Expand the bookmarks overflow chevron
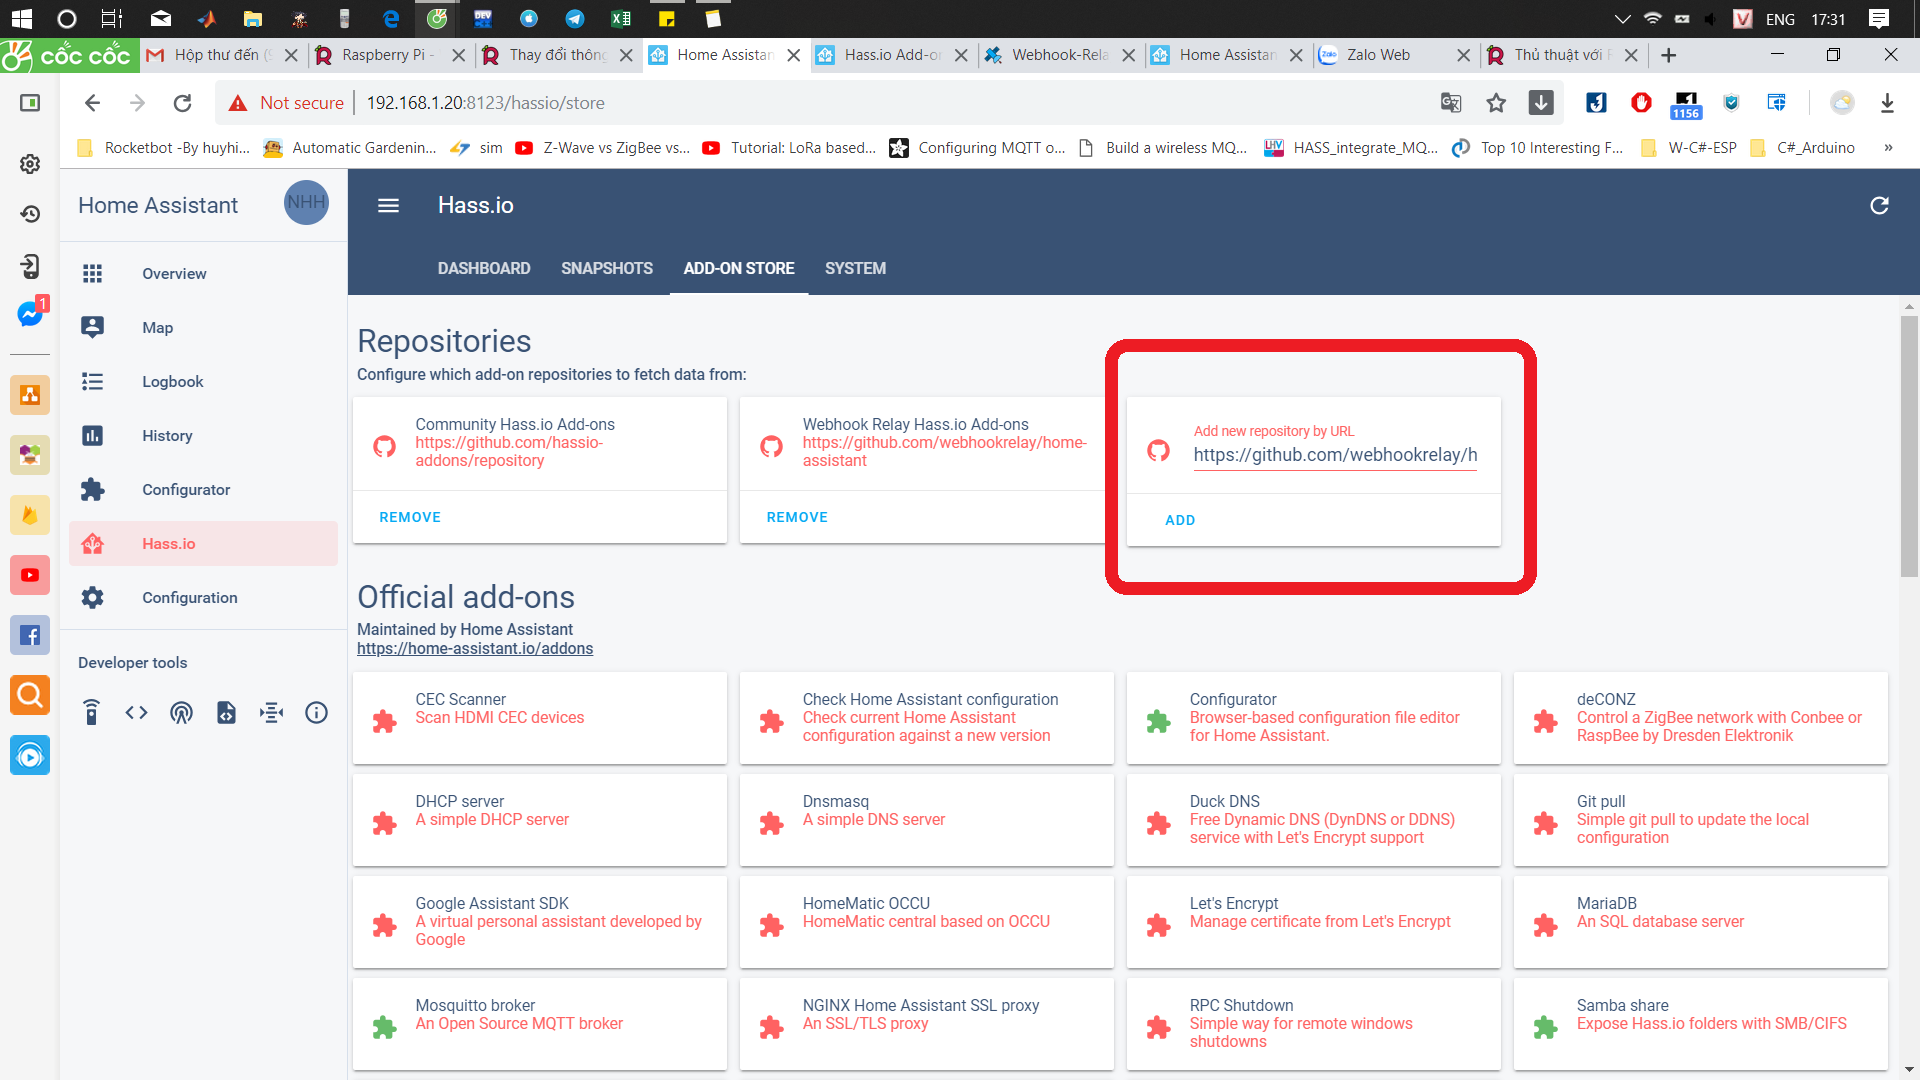Image resolution: width=1920 pixels, height=1080 pixels. (1888, 148)
